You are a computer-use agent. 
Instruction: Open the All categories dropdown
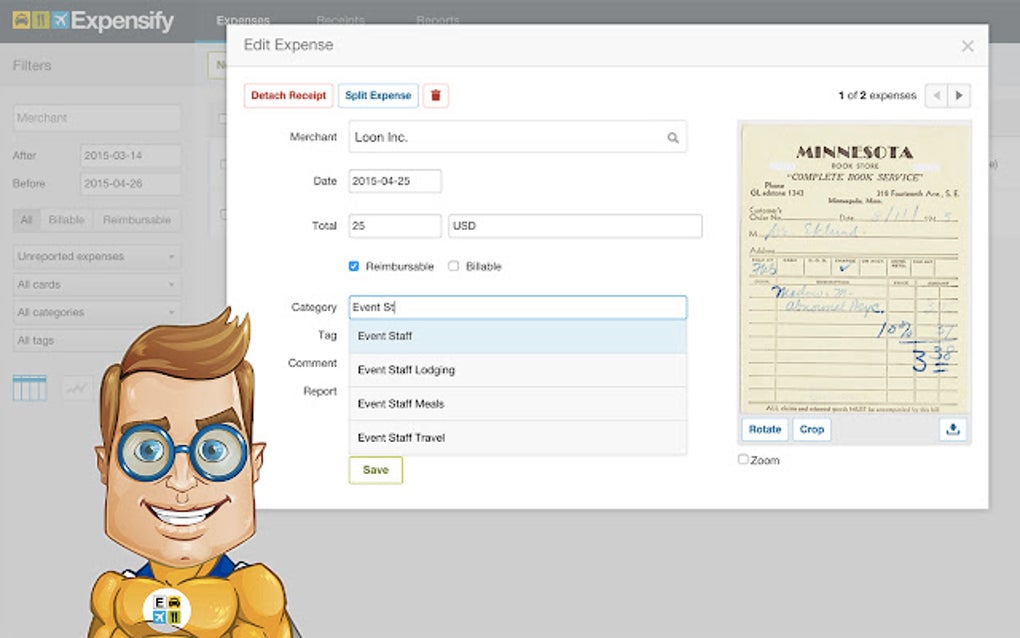(96, 312)
